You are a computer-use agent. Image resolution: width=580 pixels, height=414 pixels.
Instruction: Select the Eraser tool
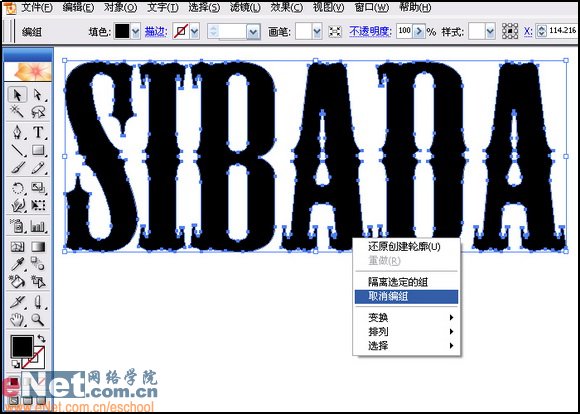click(38, 302)
